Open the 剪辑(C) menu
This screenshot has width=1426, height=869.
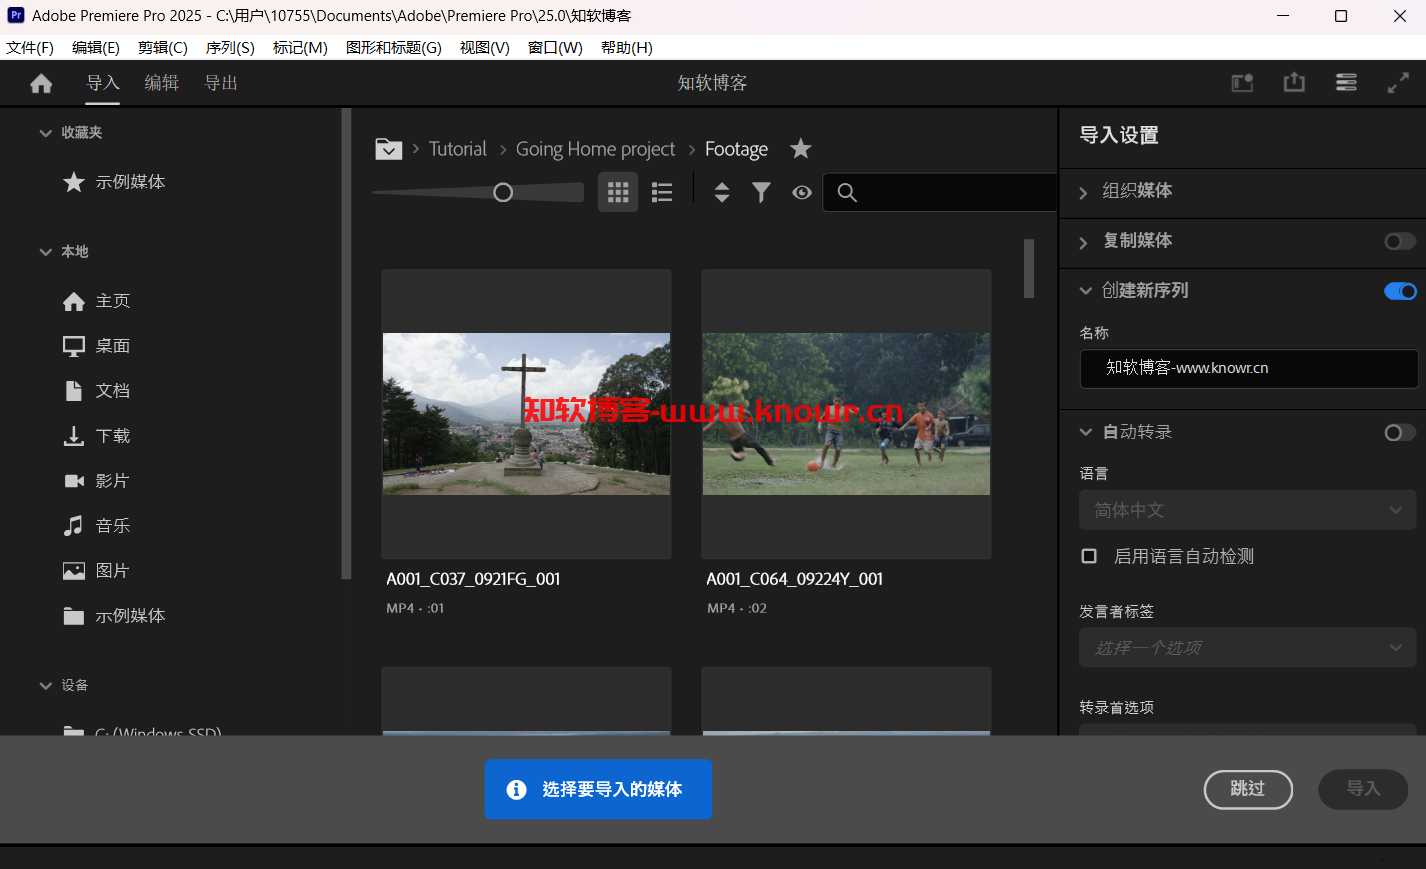pyautogui.click(x=163, y=47)
